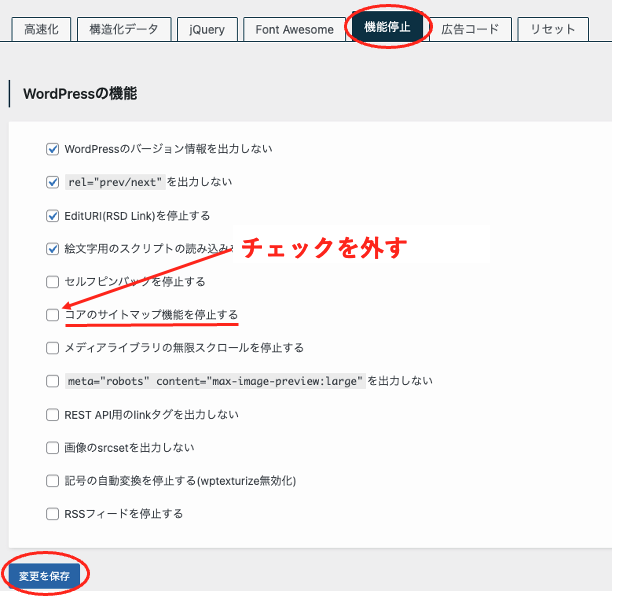Enable the meta="robots" max-image-preview checkbox
This screenshot has width=617, height=597.
click(x=53, y=381)
